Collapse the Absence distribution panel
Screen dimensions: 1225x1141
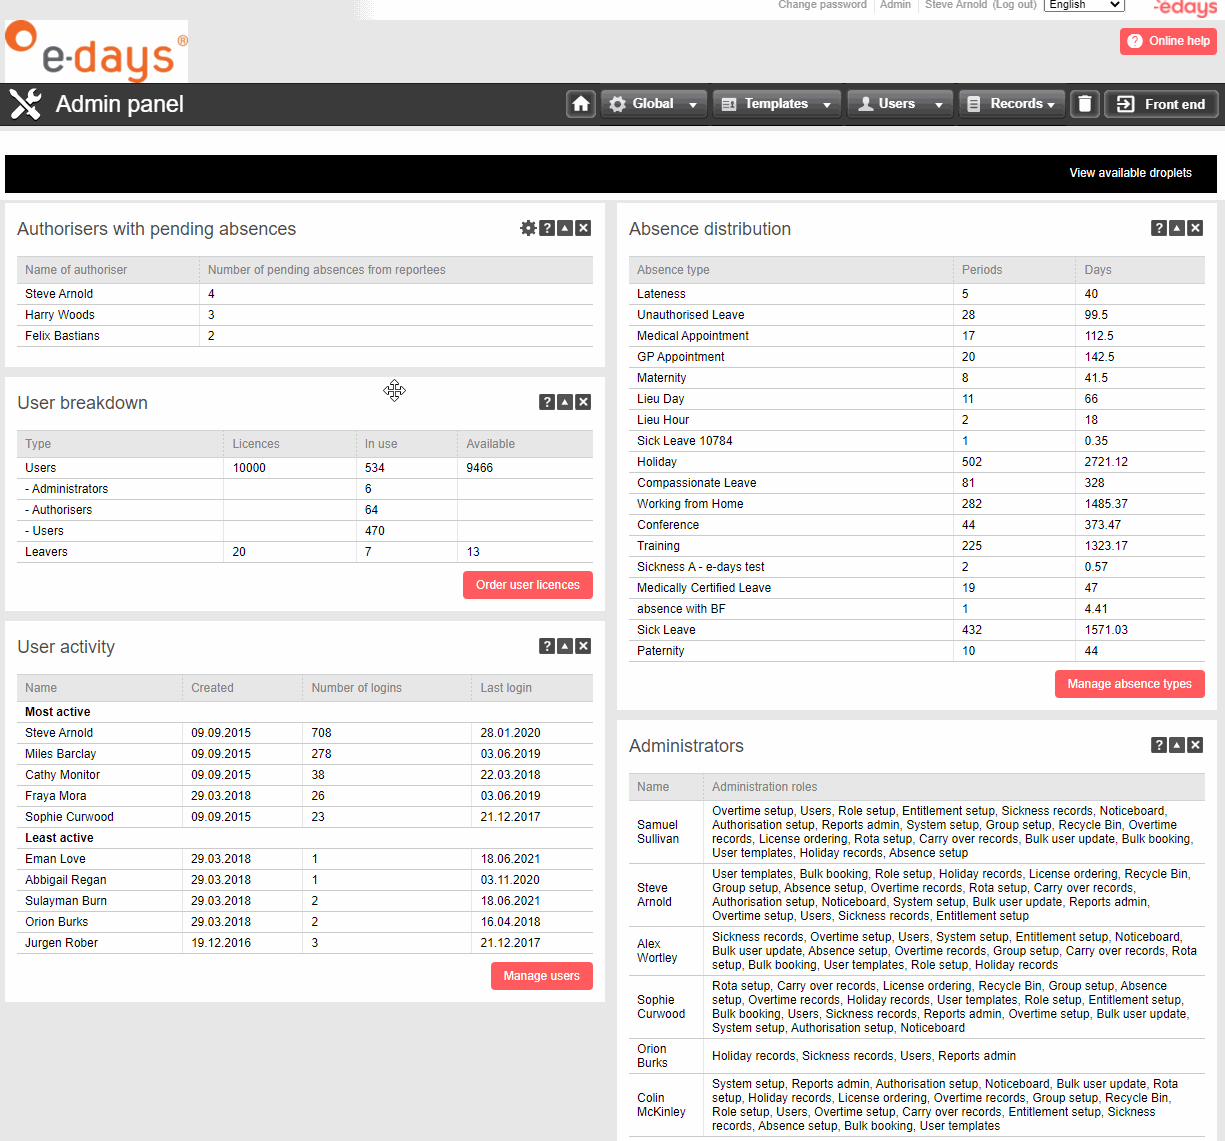tap(1176, 228)
